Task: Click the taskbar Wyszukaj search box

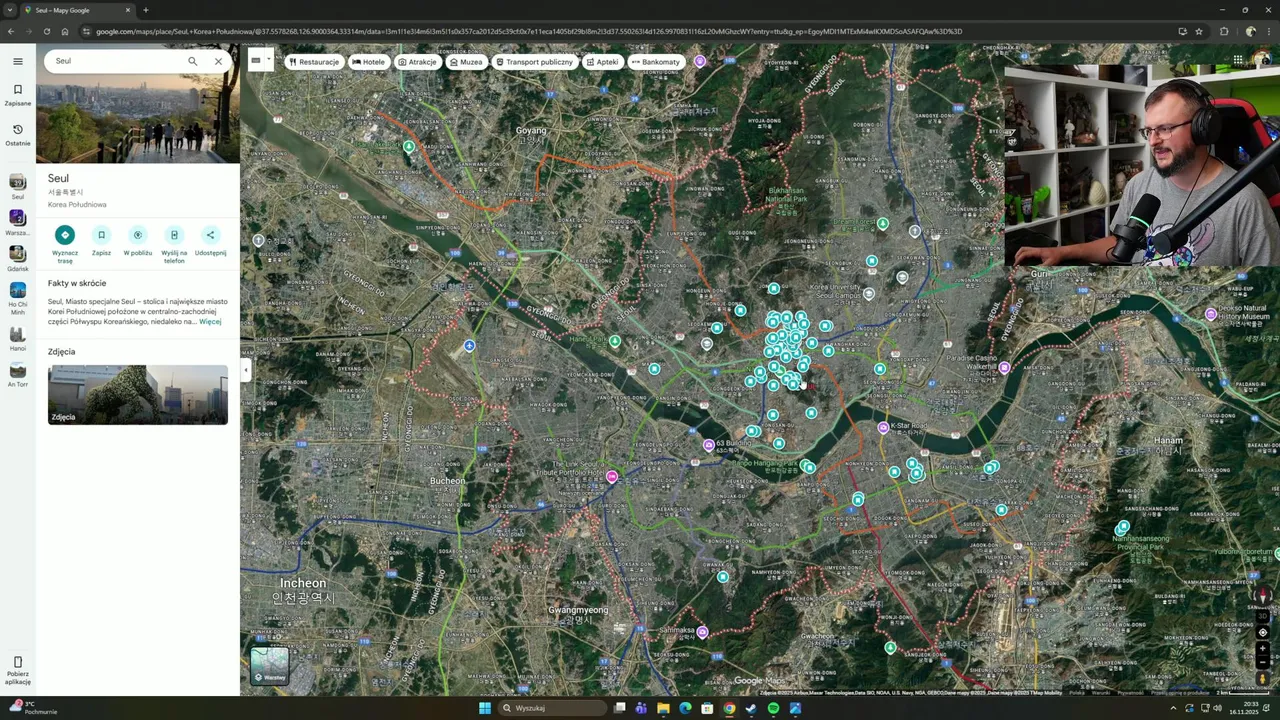Action: click(x=553, y=708)
